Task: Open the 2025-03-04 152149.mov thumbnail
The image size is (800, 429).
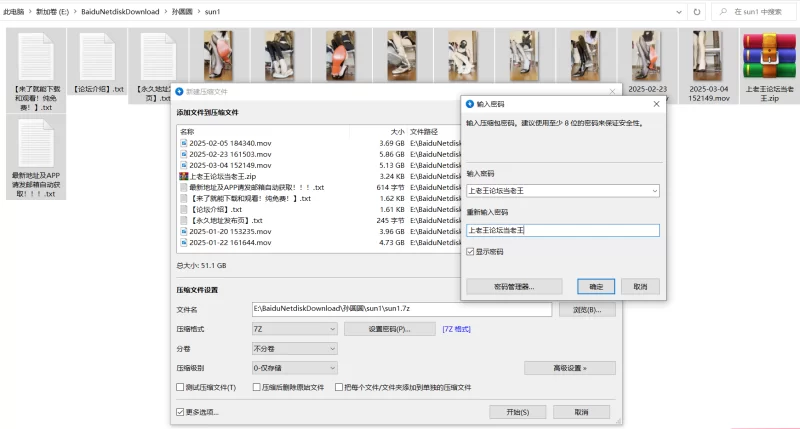Action: coord(708,56)
